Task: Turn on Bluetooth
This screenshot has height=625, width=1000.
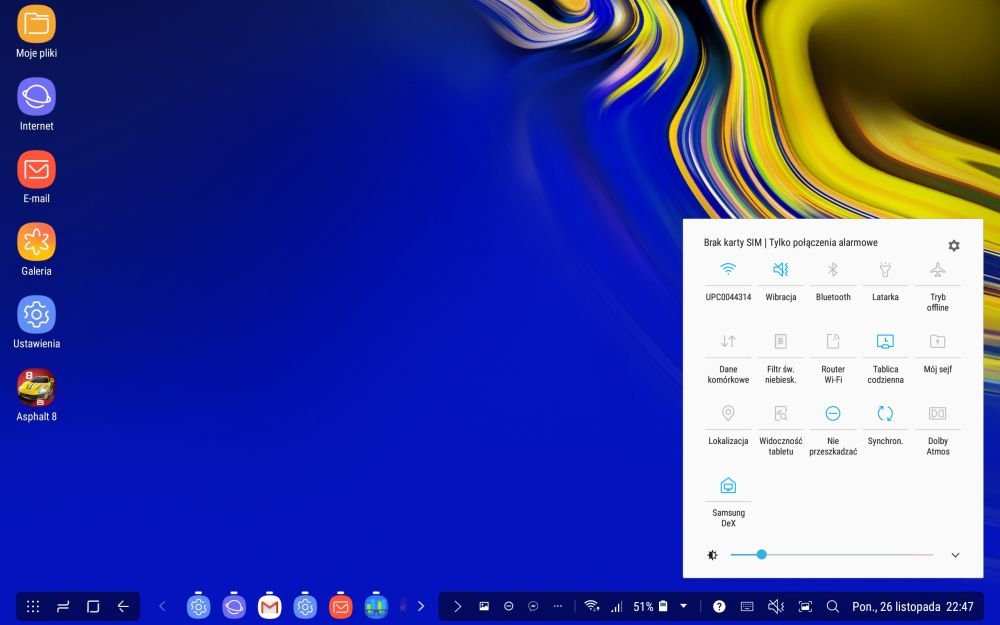Action: point(833,281)
